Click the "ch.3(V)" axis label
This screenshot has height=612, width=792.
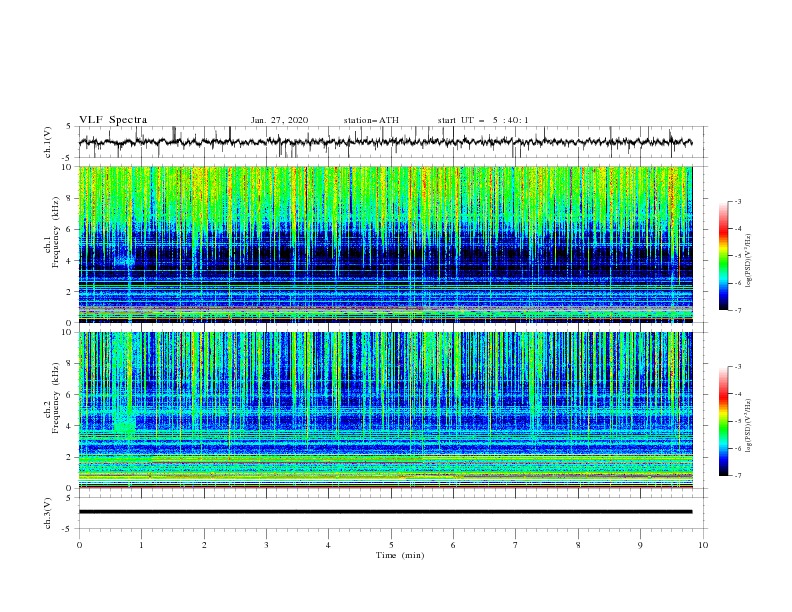[48, 513]
